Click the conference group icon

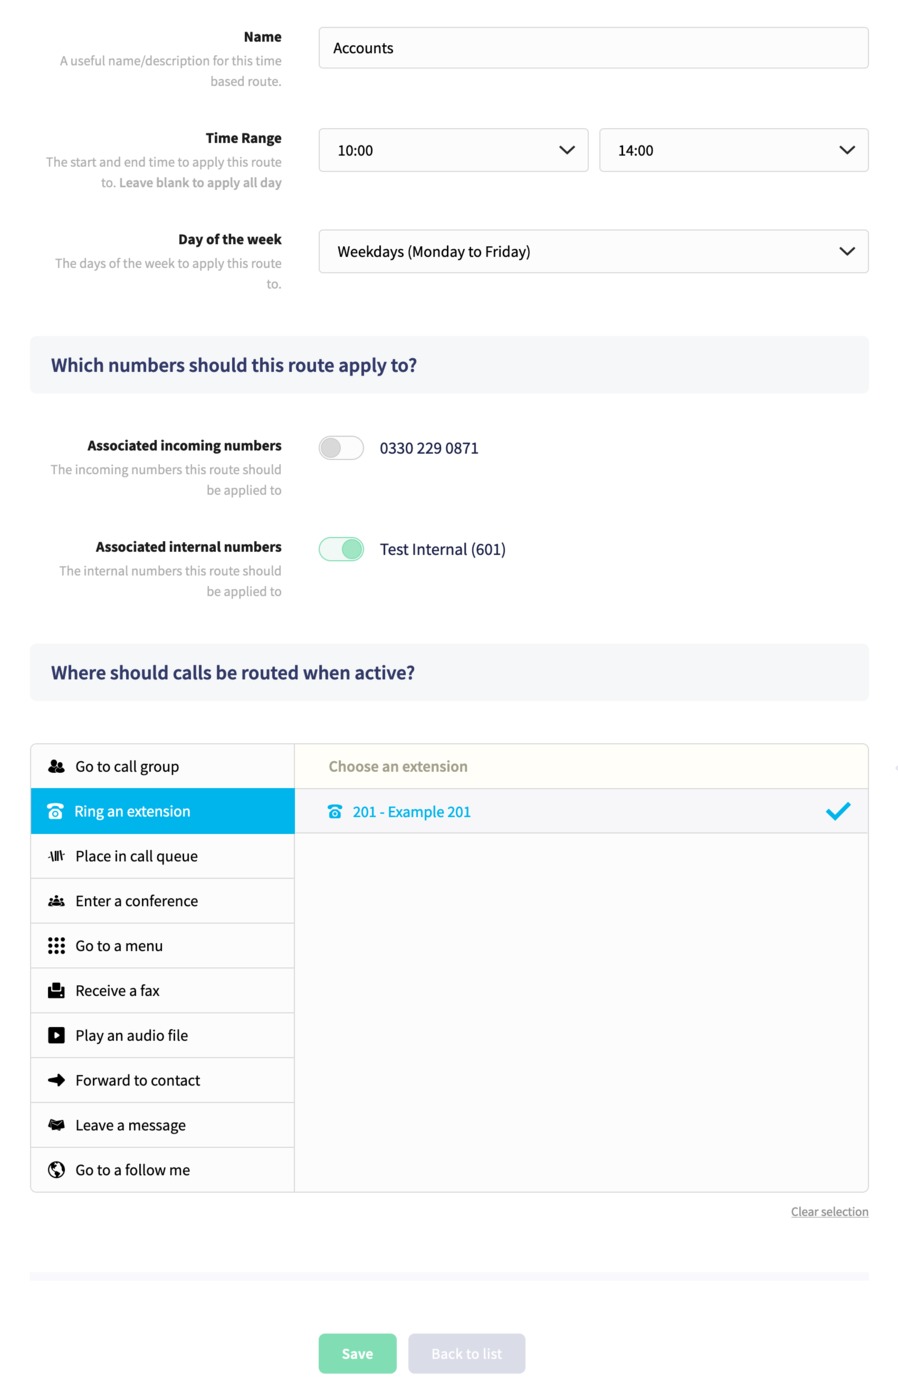click(56, 901)
